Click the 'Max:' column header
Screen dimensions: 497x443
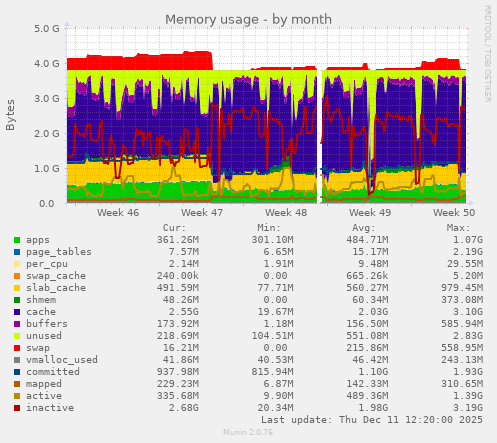tap(458, 228)
